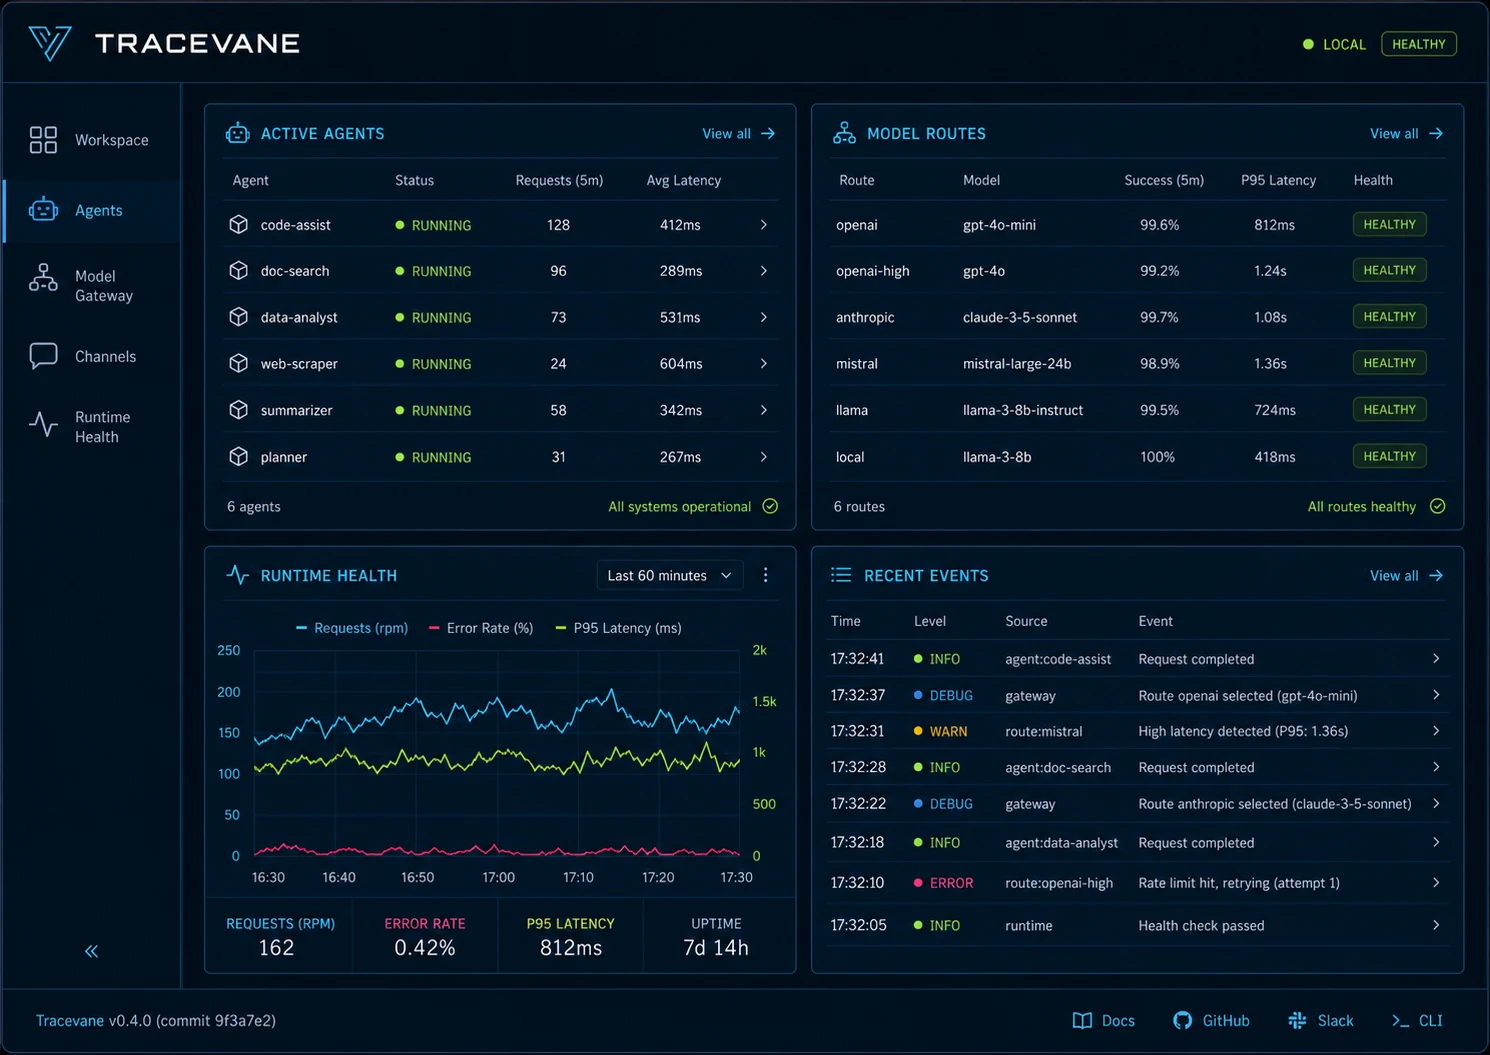Image resolution: width=1490 pixels, height=1055 pixels.
Task: Expand the 17:32:31 WARN event chevron
Action: (x=1436, y=731)
